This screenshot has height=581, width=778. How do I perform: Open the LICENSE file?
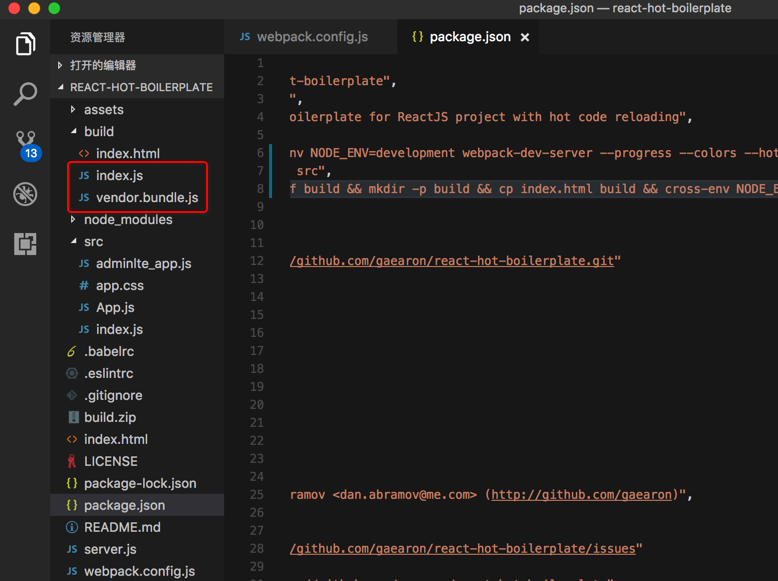[x=137, y=461]
